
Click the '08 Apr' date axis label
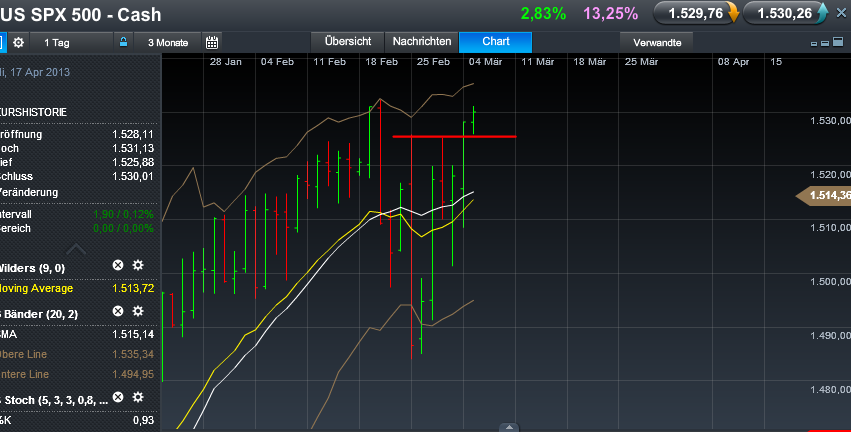click(x=733, y=62)
